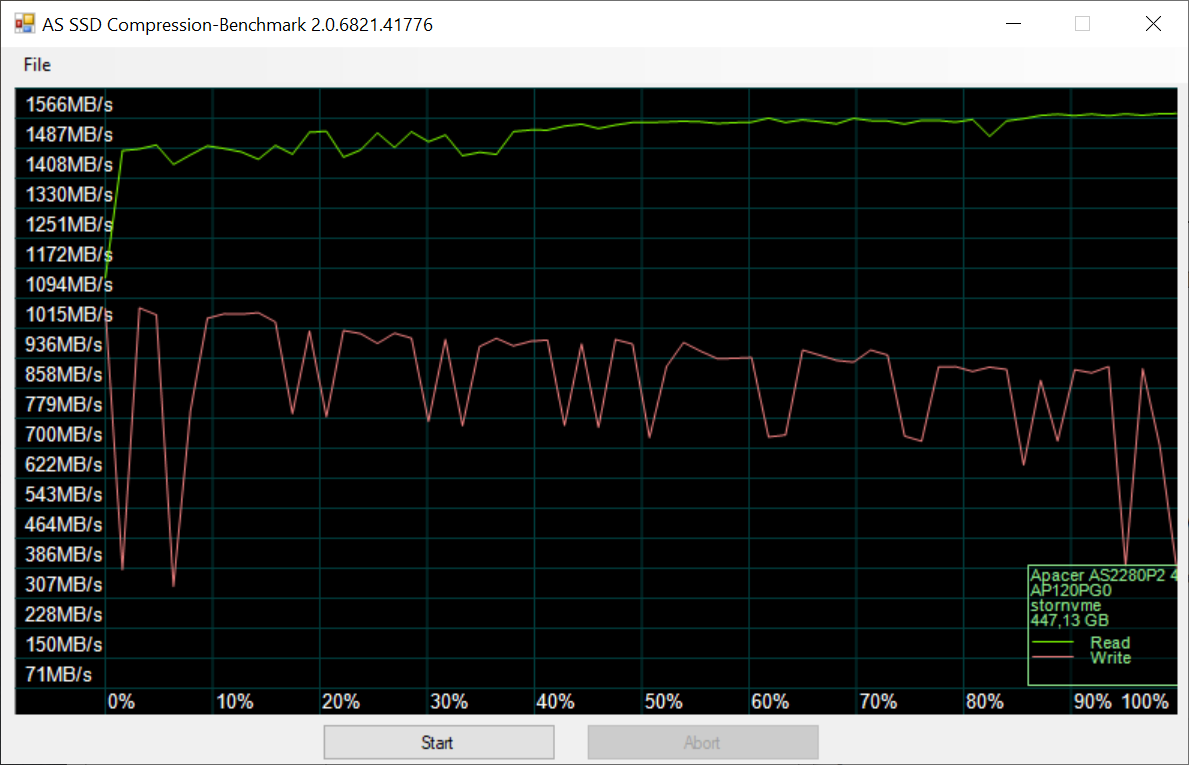The image size is (1189, 765).
Task: Click the AP120PG0 firmware text
Action: (x=1071, y=591)
